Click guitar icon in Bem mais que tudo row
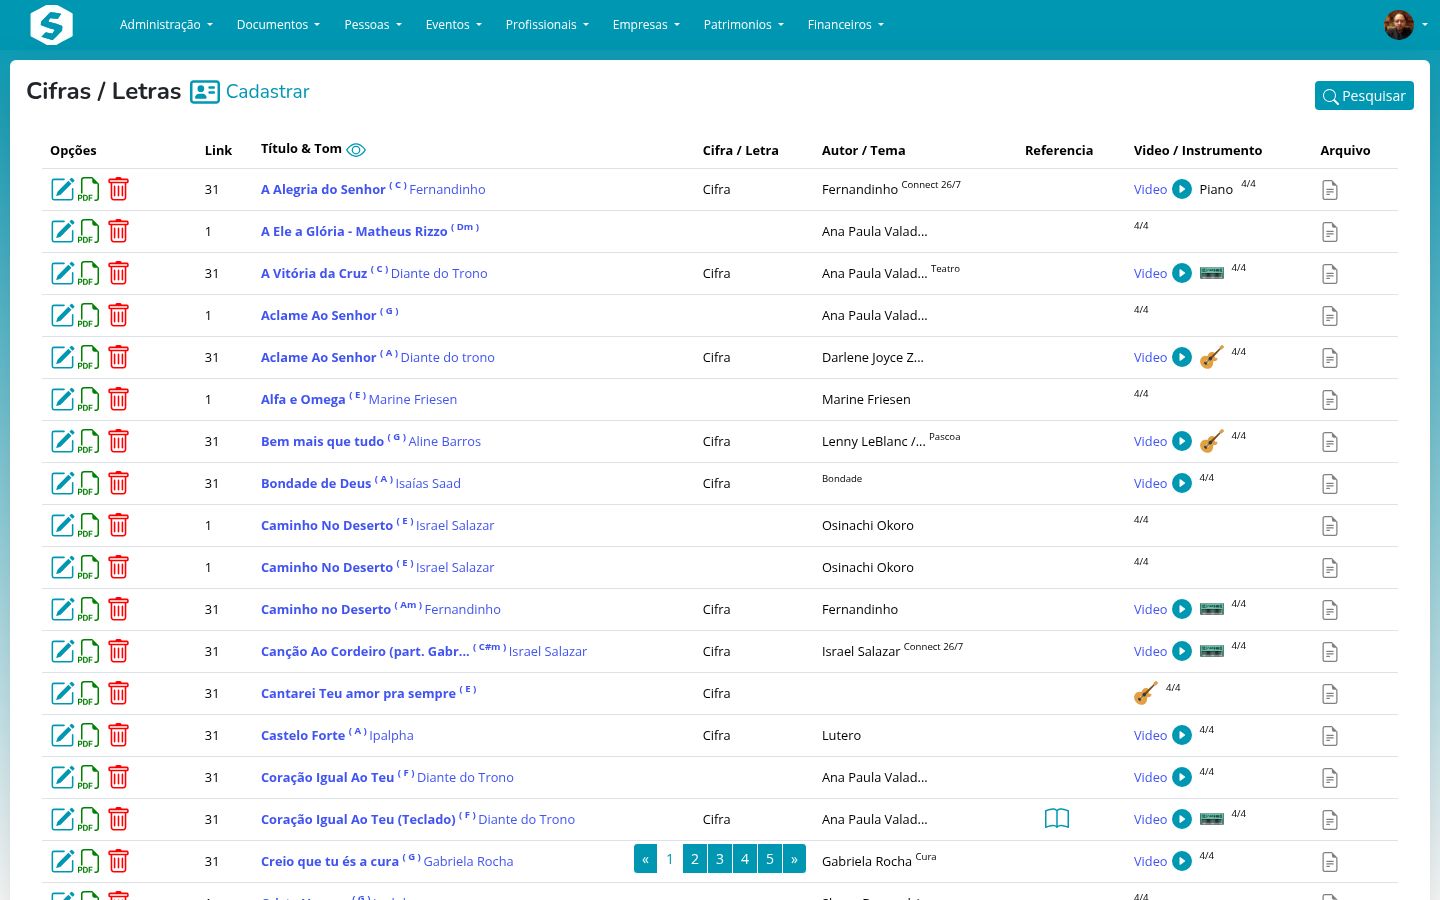 point(1211,441)
